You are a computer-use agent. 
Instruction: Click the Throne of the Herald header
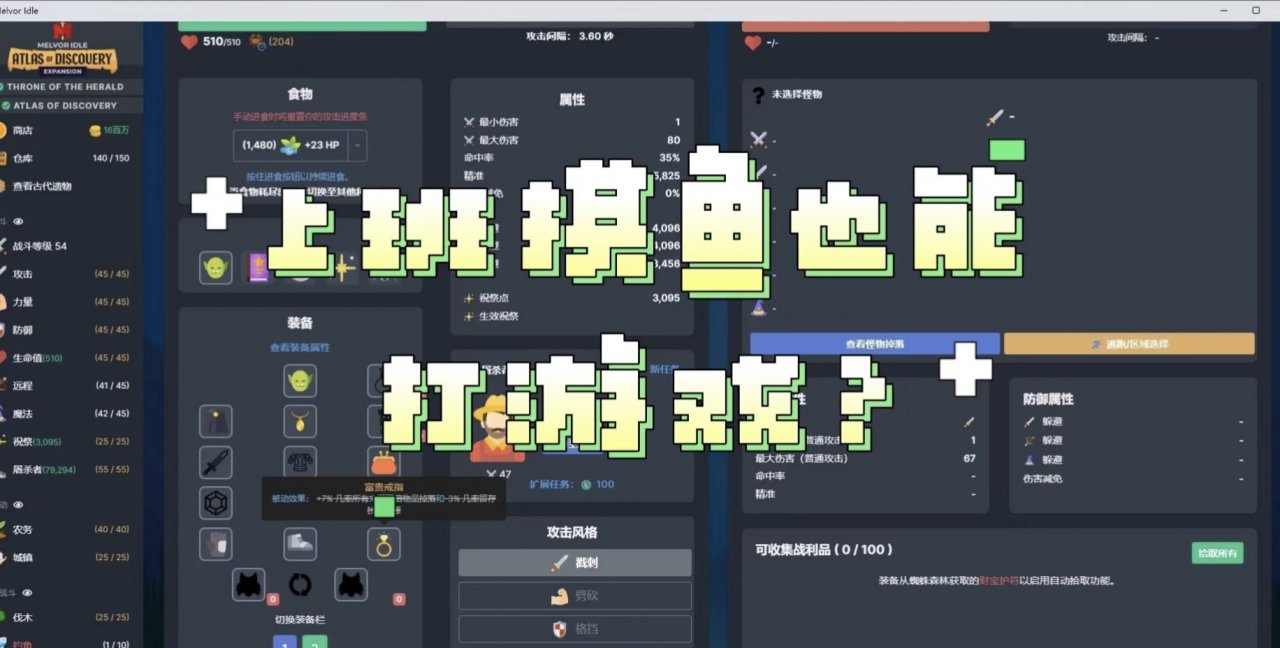tap(66, 87)
